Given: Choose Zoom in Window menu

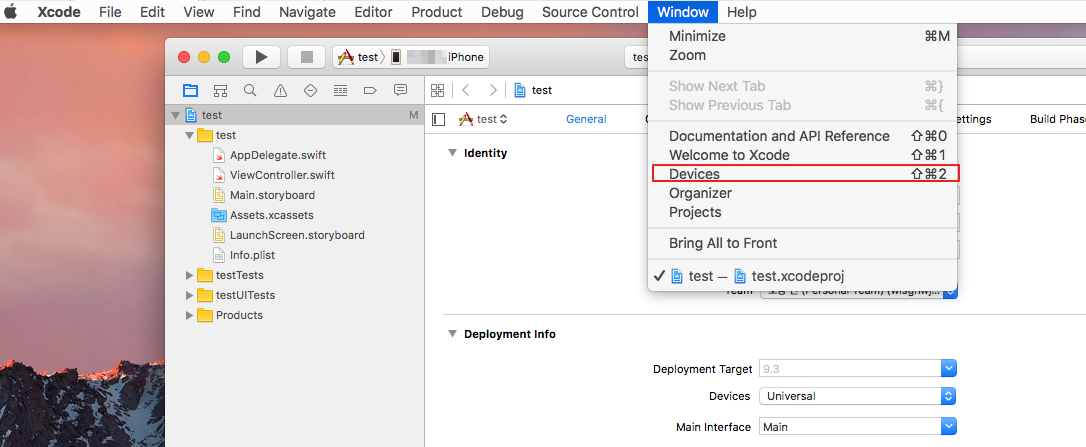Looking at the screenshot, I should click(x=803, y=55).
